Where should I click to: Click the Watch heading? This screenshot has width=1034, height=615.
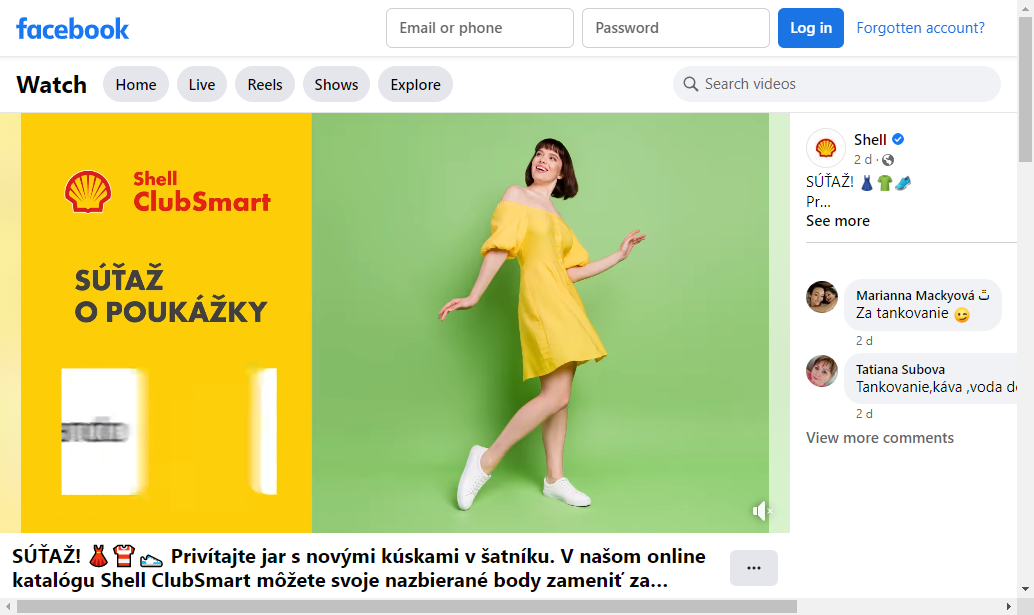click(51, 84)
